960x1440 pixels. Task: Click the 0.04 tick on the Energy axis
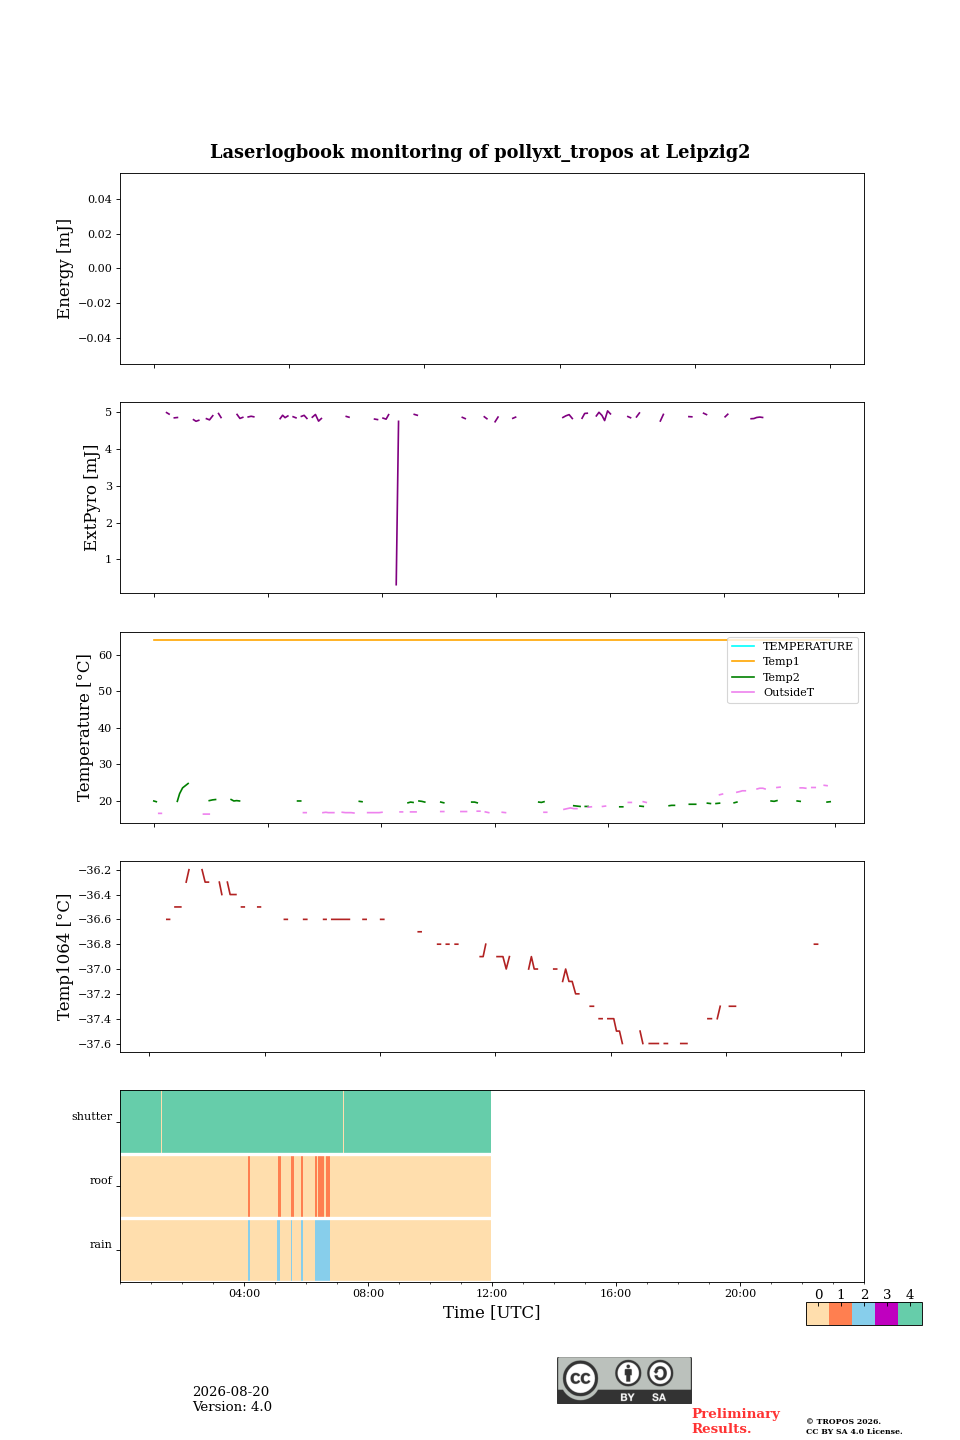pos(100,200)
